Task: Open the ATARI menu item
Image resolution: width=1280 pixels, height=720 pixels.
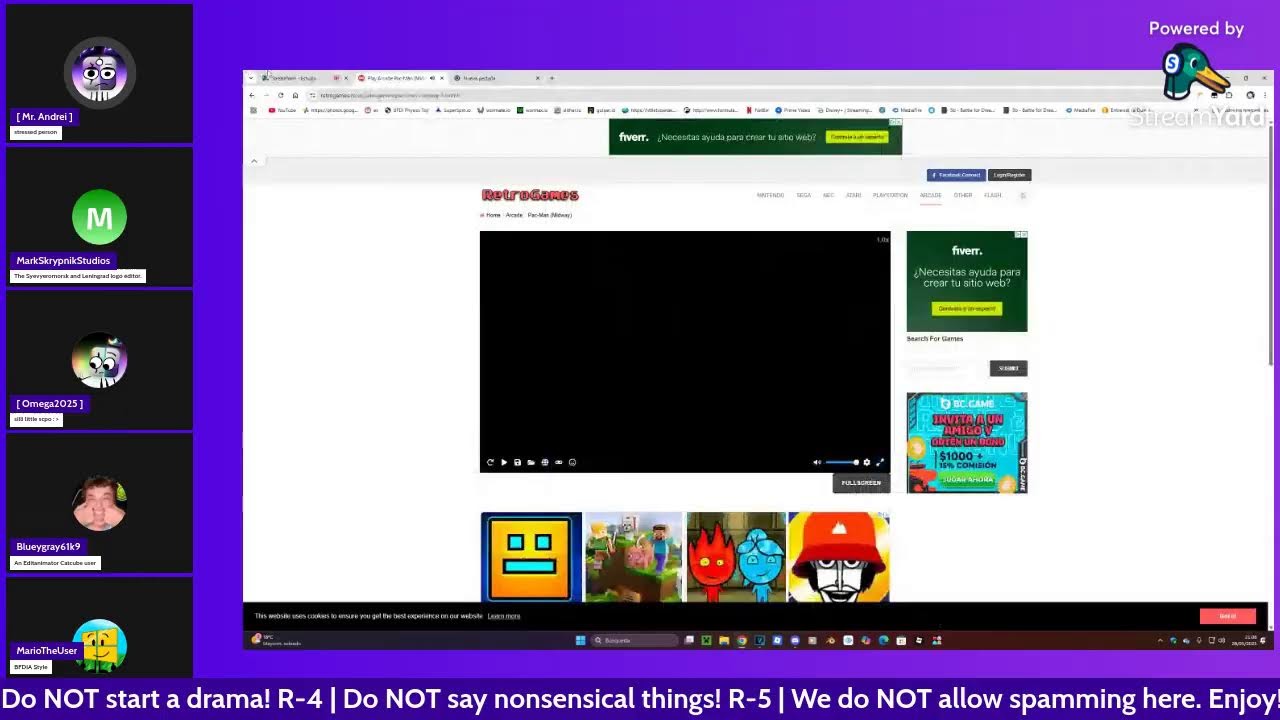Action: point(853,195)
